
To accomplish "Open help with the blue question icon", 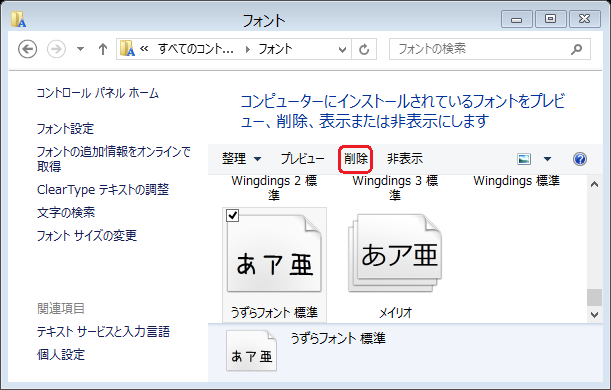I will [x=580, y=159].
